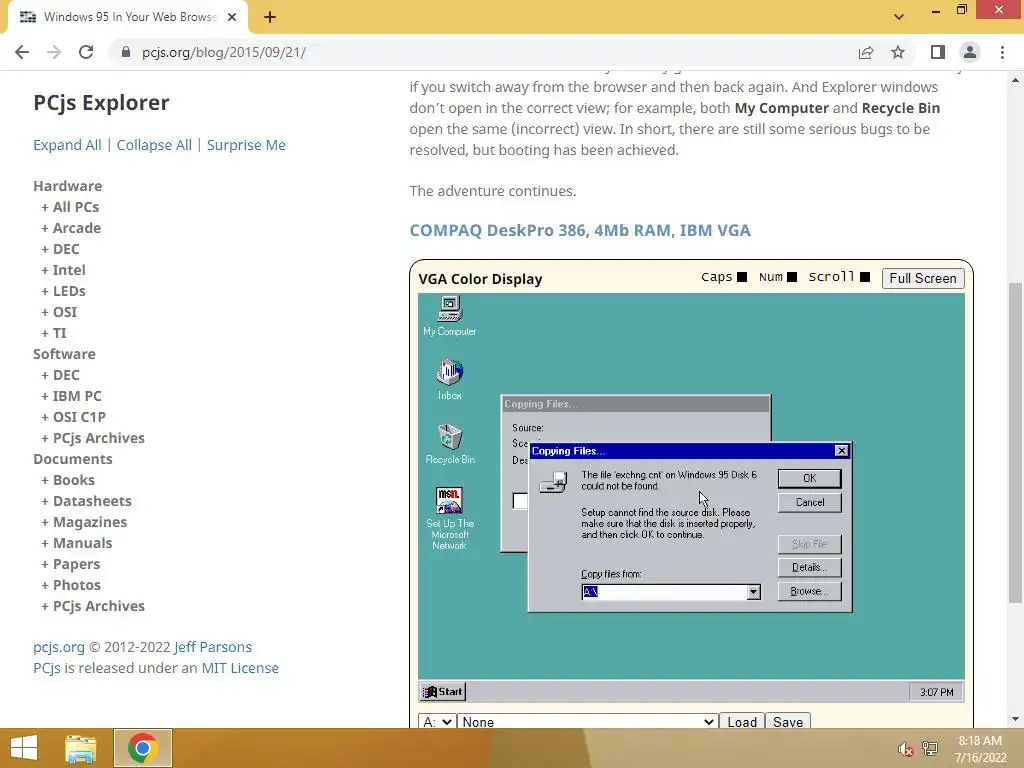Bookmark this page with star icon

[x=898, y=52]
